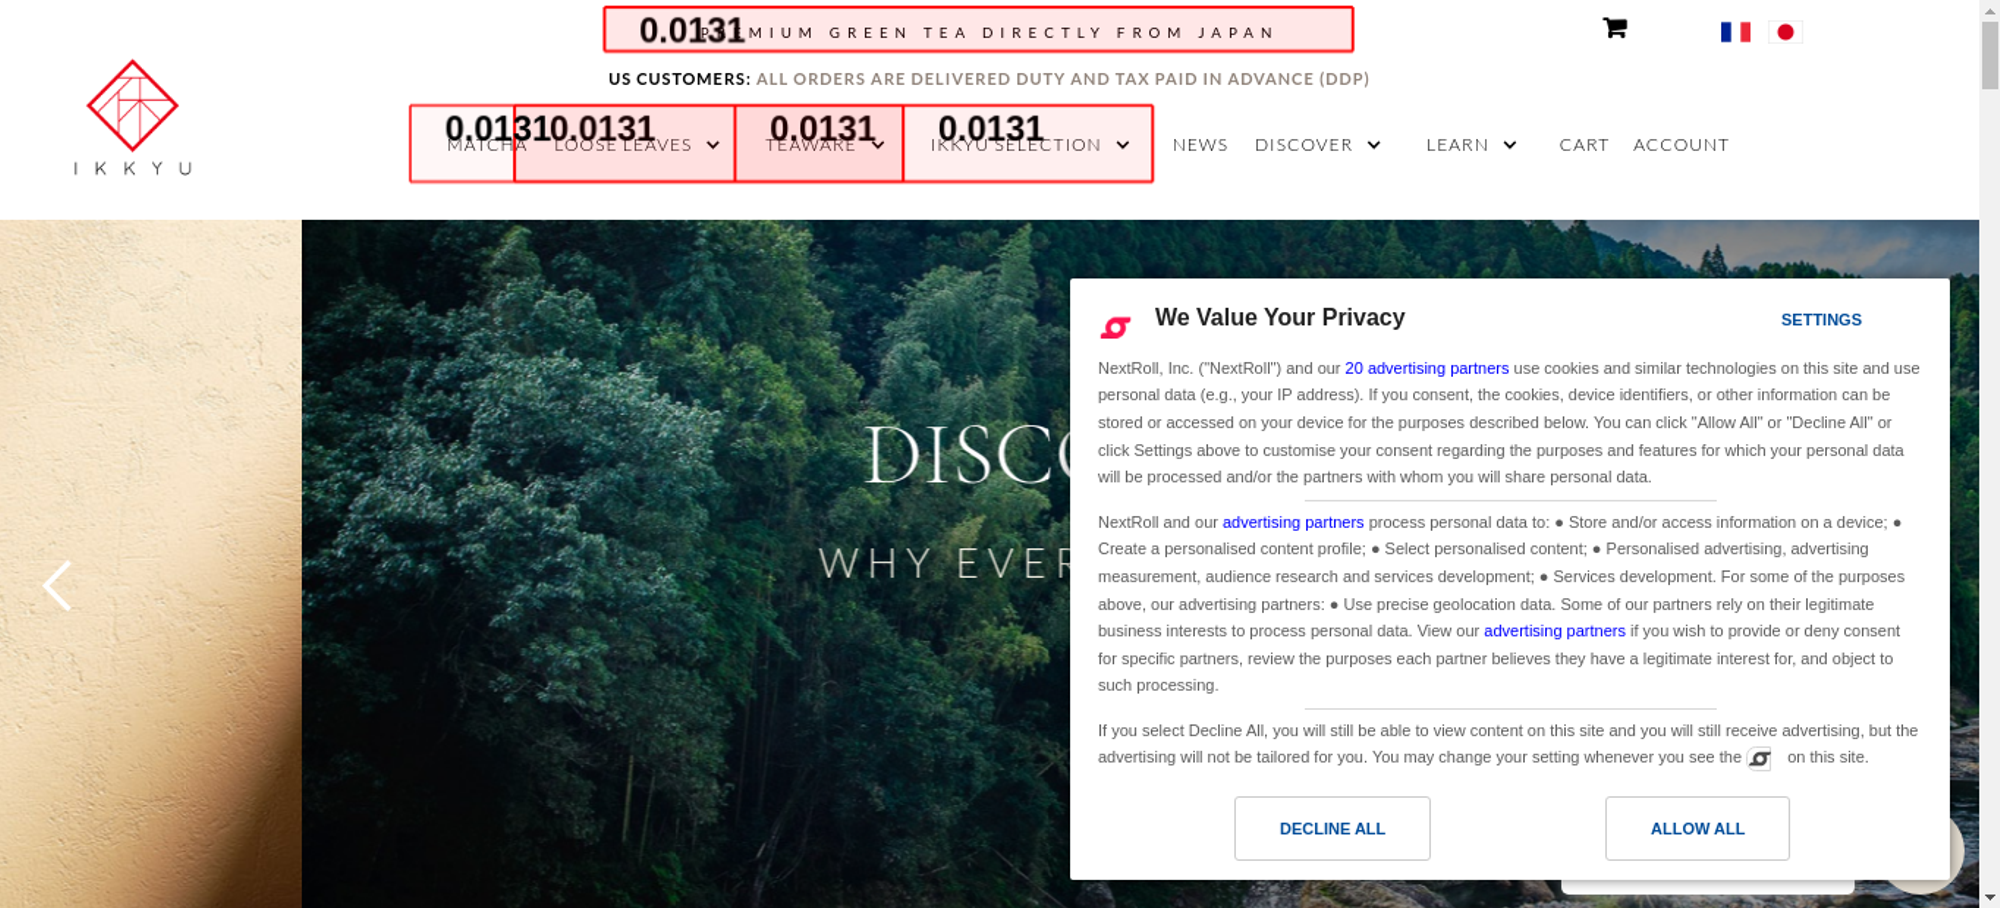Click the small NextRoll icon in text

click(x=1759, y=758)
